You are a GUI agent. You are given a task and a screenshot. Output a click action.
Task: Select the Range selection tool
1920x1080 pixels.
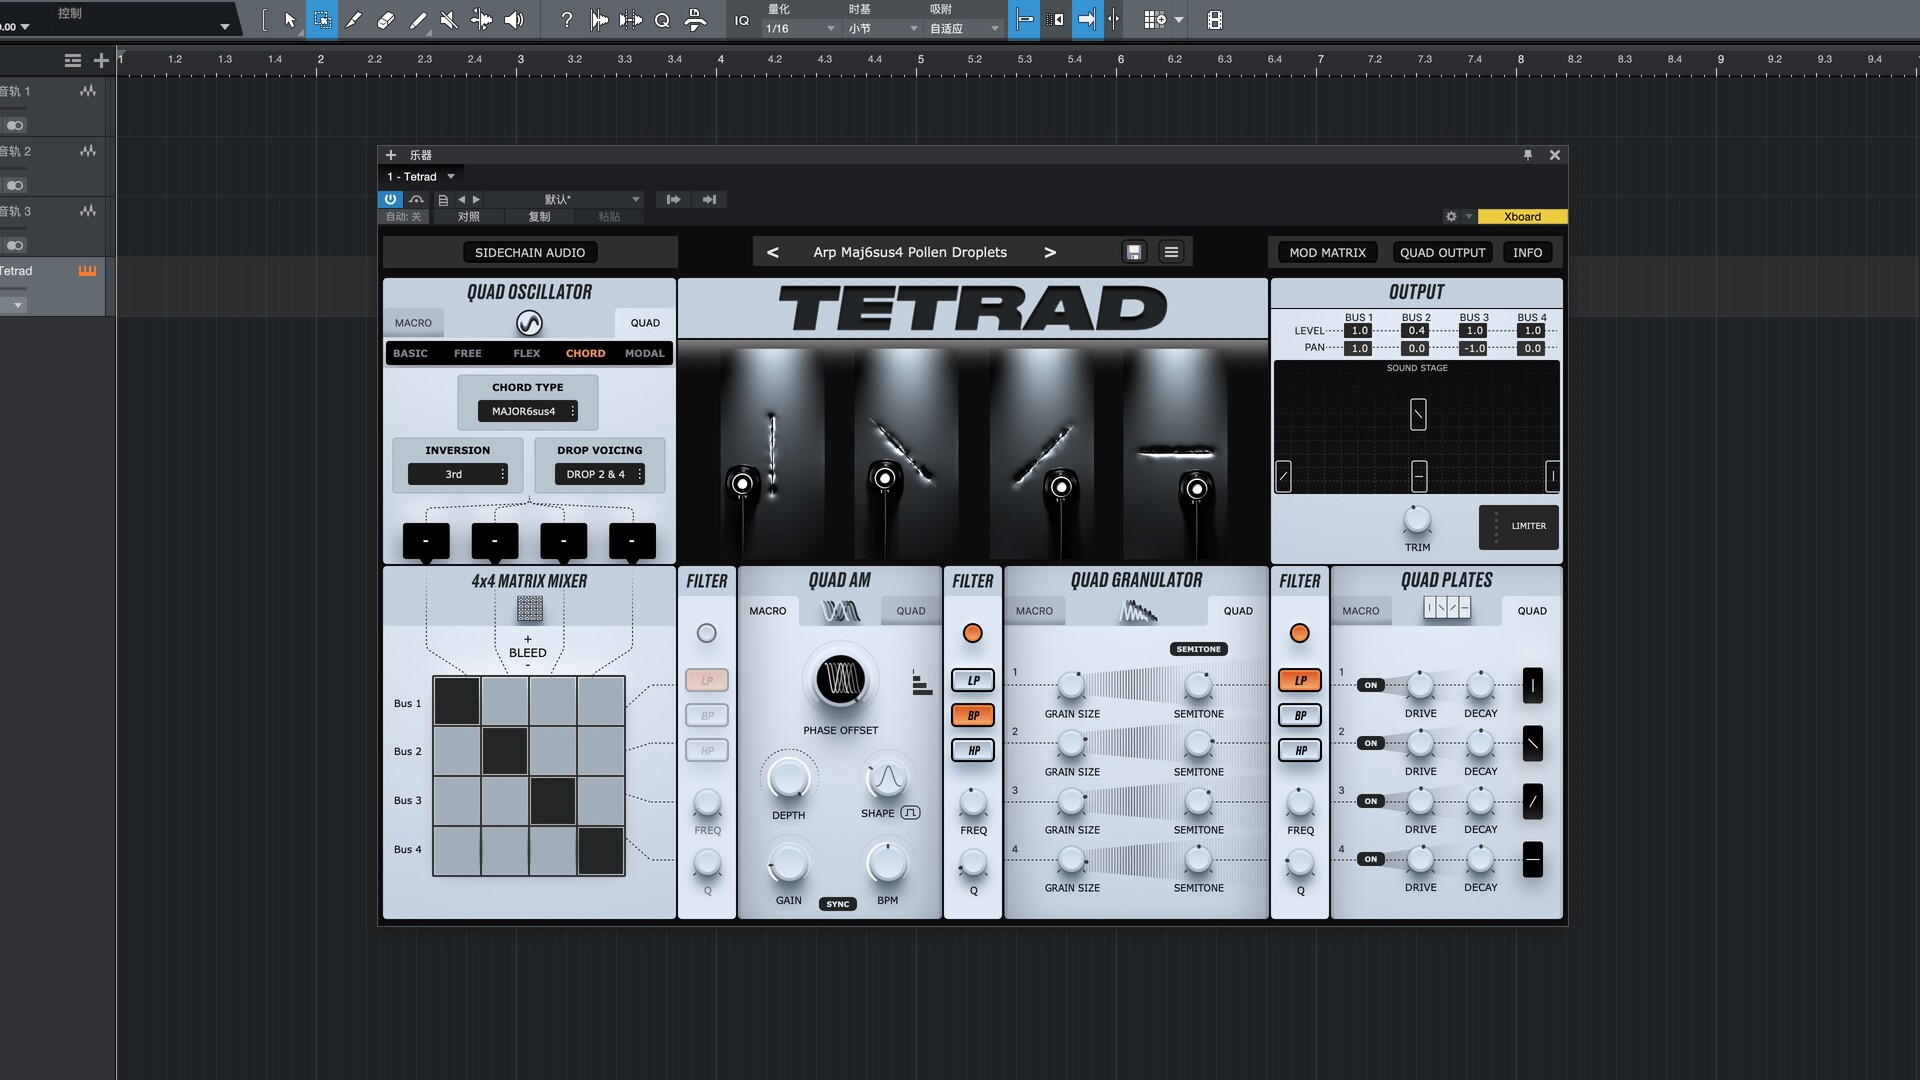[322, 19]
